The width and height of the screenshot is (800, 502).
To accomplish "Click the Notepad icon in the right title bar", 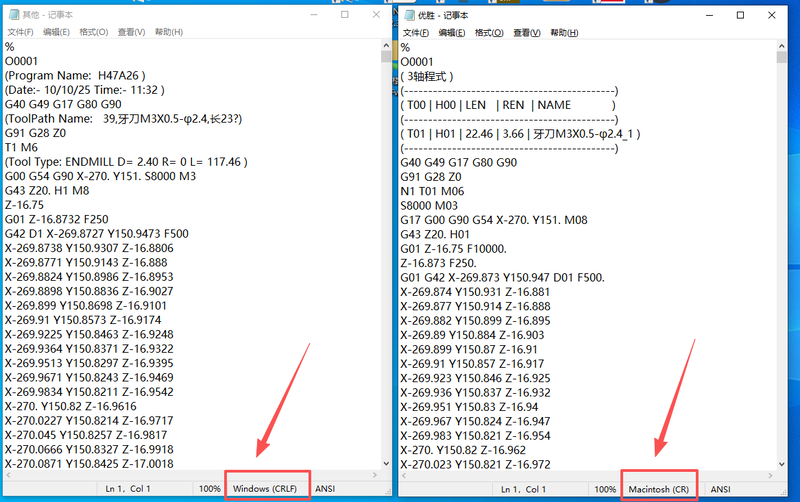I will [x=407, y=15].
